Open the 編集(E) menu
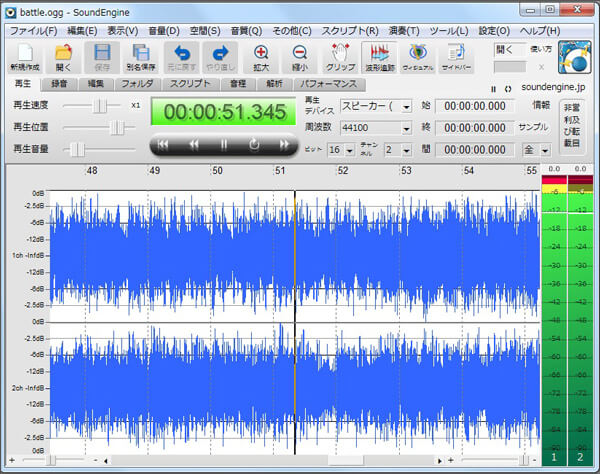The image size is (600, 474). coord(82,31)
